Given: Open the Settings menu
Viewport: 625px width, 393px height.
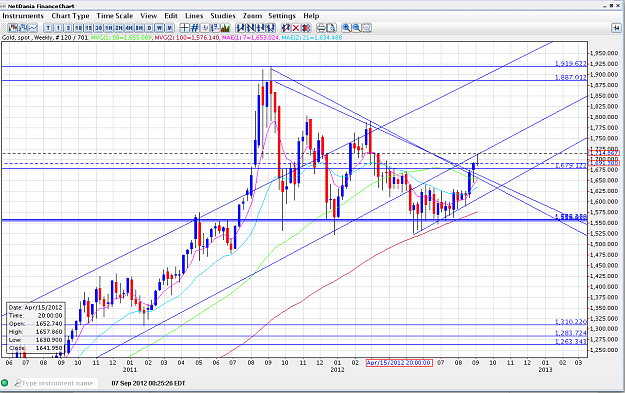Looking at the screenshot, I should (282, 16).
